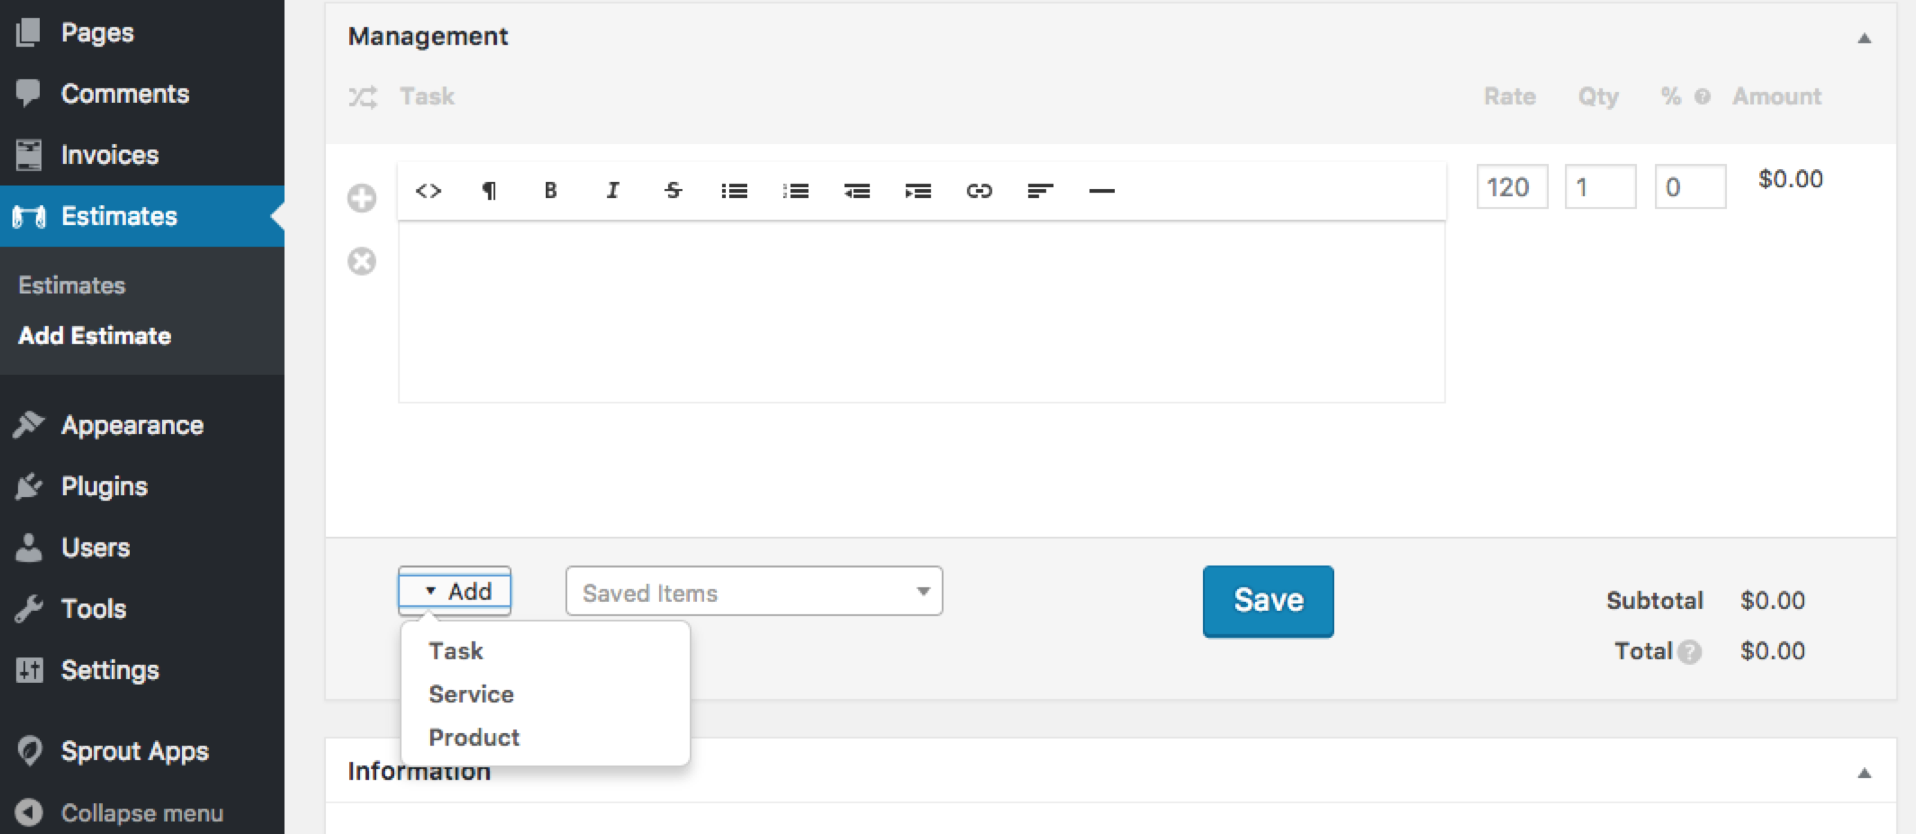1916x834 pixels.
Task: Click the Add dropdown button
Action: coord(455,591)
